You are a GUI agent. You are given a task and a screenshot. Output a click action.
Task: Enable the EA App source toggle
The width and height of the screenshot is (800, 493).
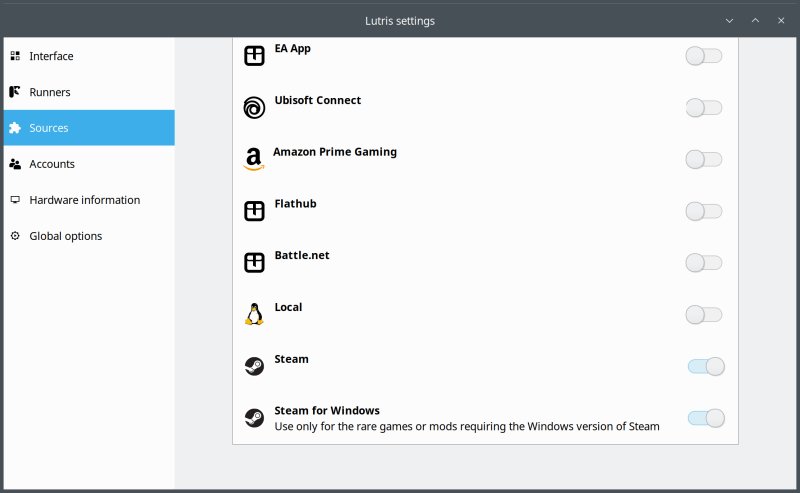click(x=704, y=56)
